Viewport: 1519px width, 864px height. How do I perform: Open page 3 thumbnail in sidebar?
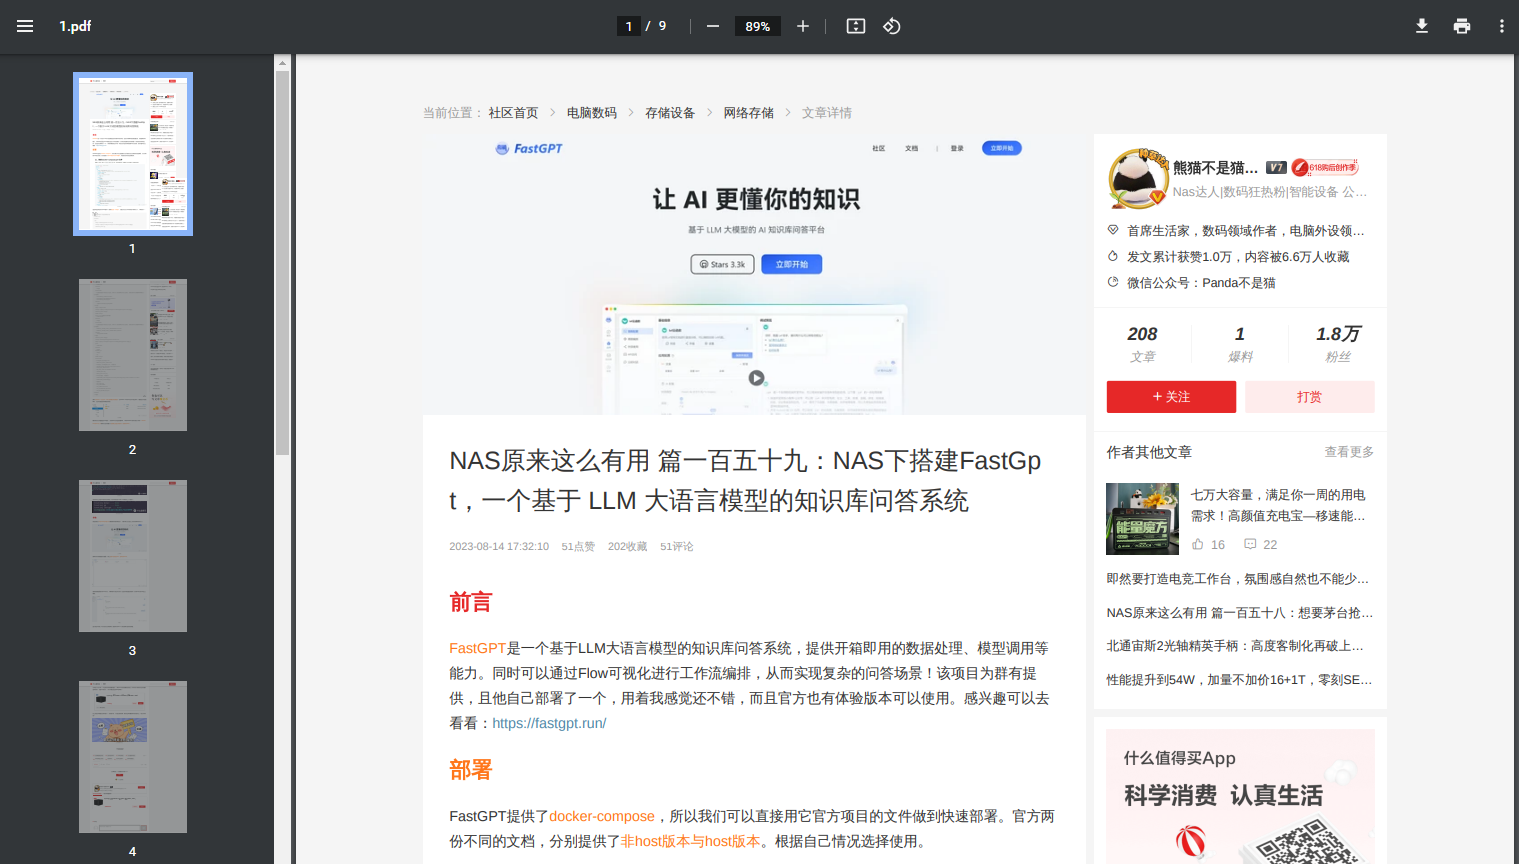[x=133, y=556]
